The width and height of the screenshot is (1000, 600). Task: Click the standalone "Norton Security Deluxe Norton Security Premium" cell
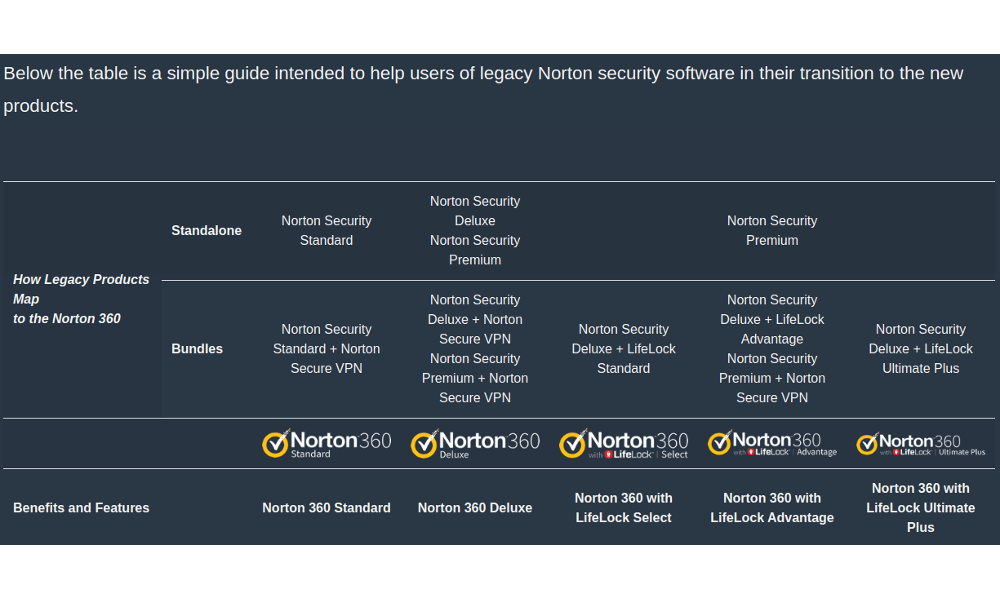475,230
